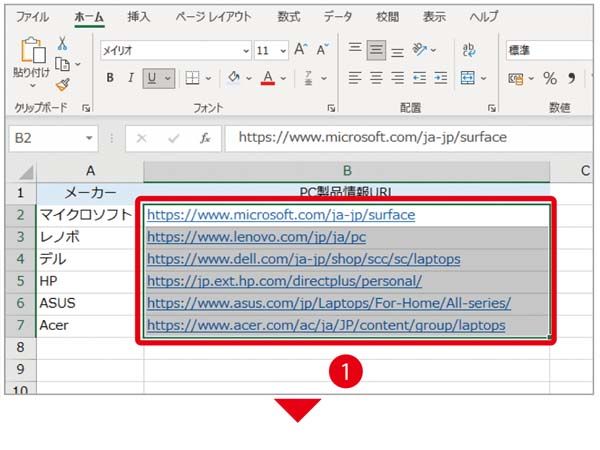The image size is (600, 450).
Task: Open the acer.com laptops link
Action: click(x=326, y=326)
